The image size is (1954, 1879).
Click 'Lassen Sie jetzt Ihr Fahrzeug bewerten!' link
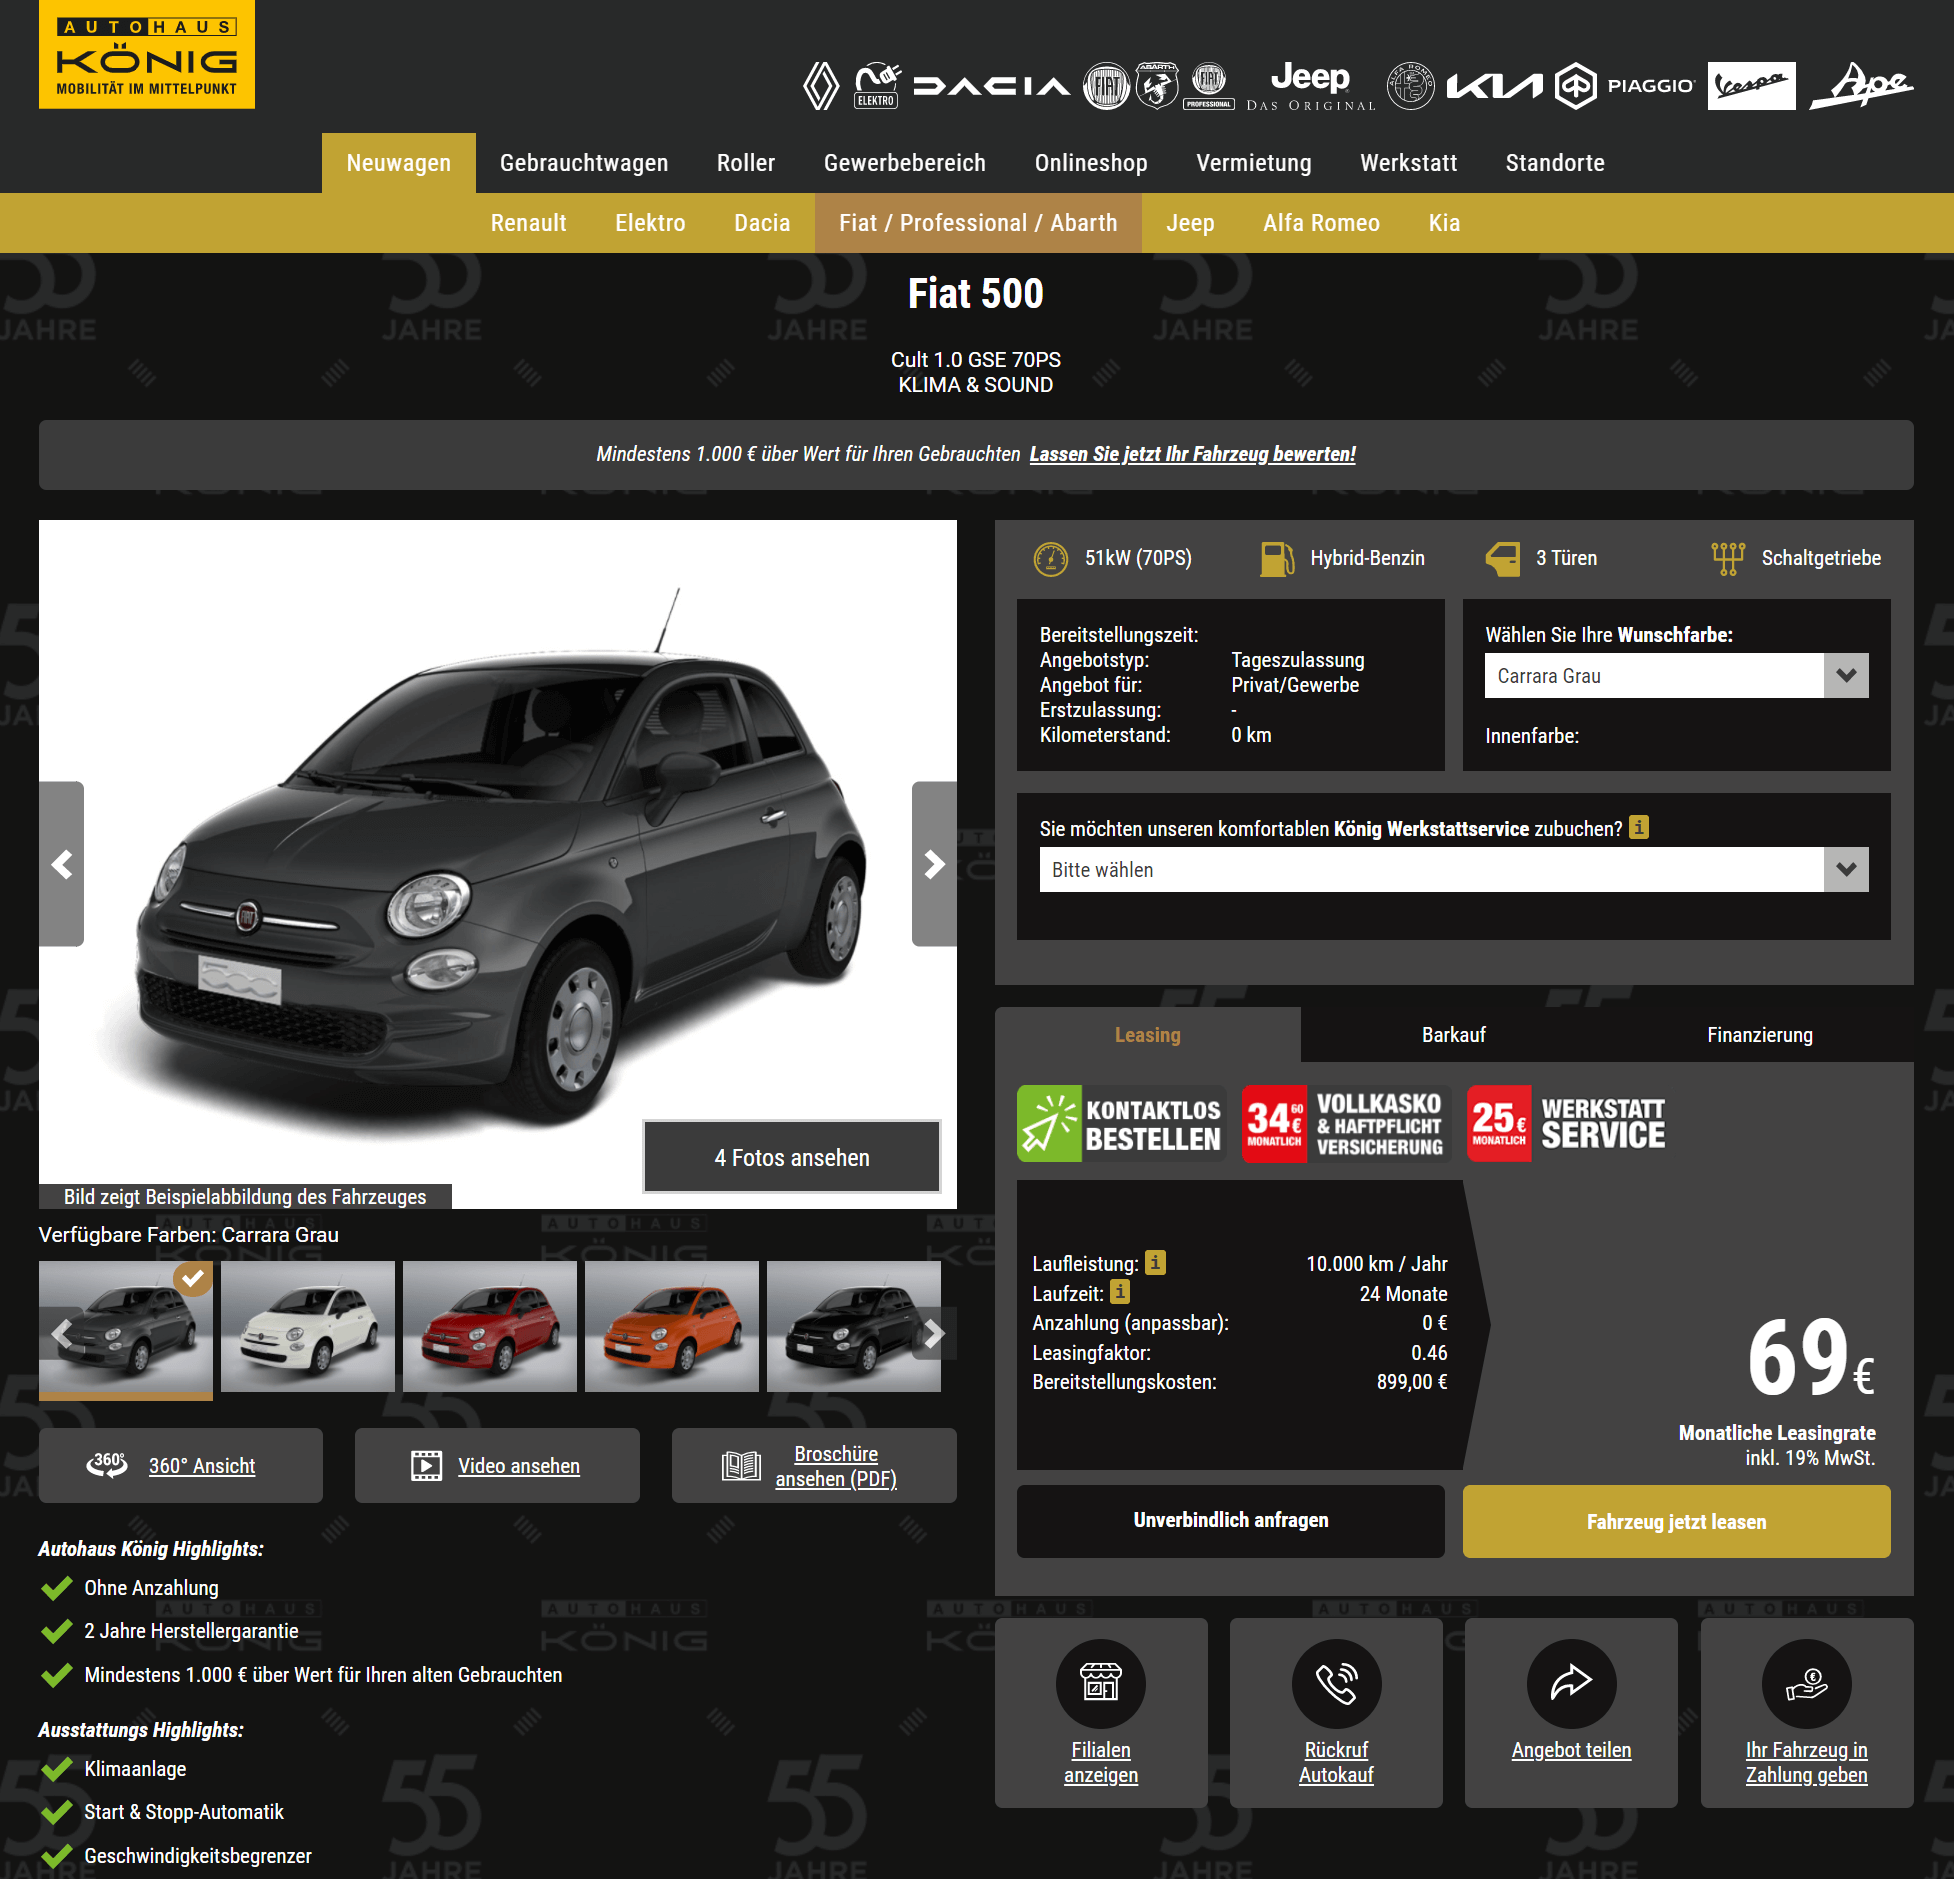pos(1192,454)
